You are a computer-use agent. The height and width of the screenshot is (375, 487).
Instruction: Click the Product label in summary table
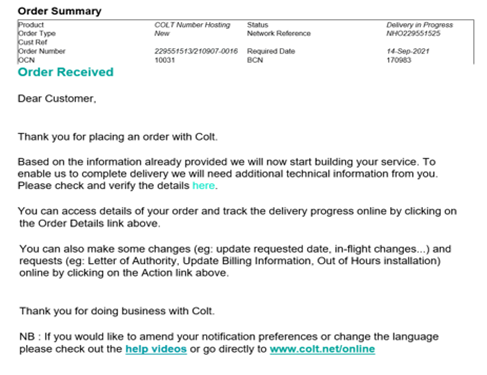(x=31, y=25)
